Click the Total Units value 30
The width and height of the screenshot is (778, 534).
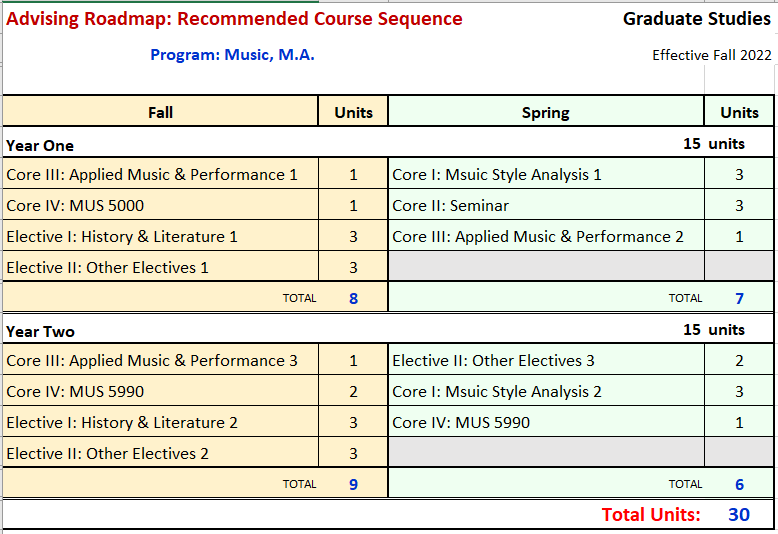[739, 515]
